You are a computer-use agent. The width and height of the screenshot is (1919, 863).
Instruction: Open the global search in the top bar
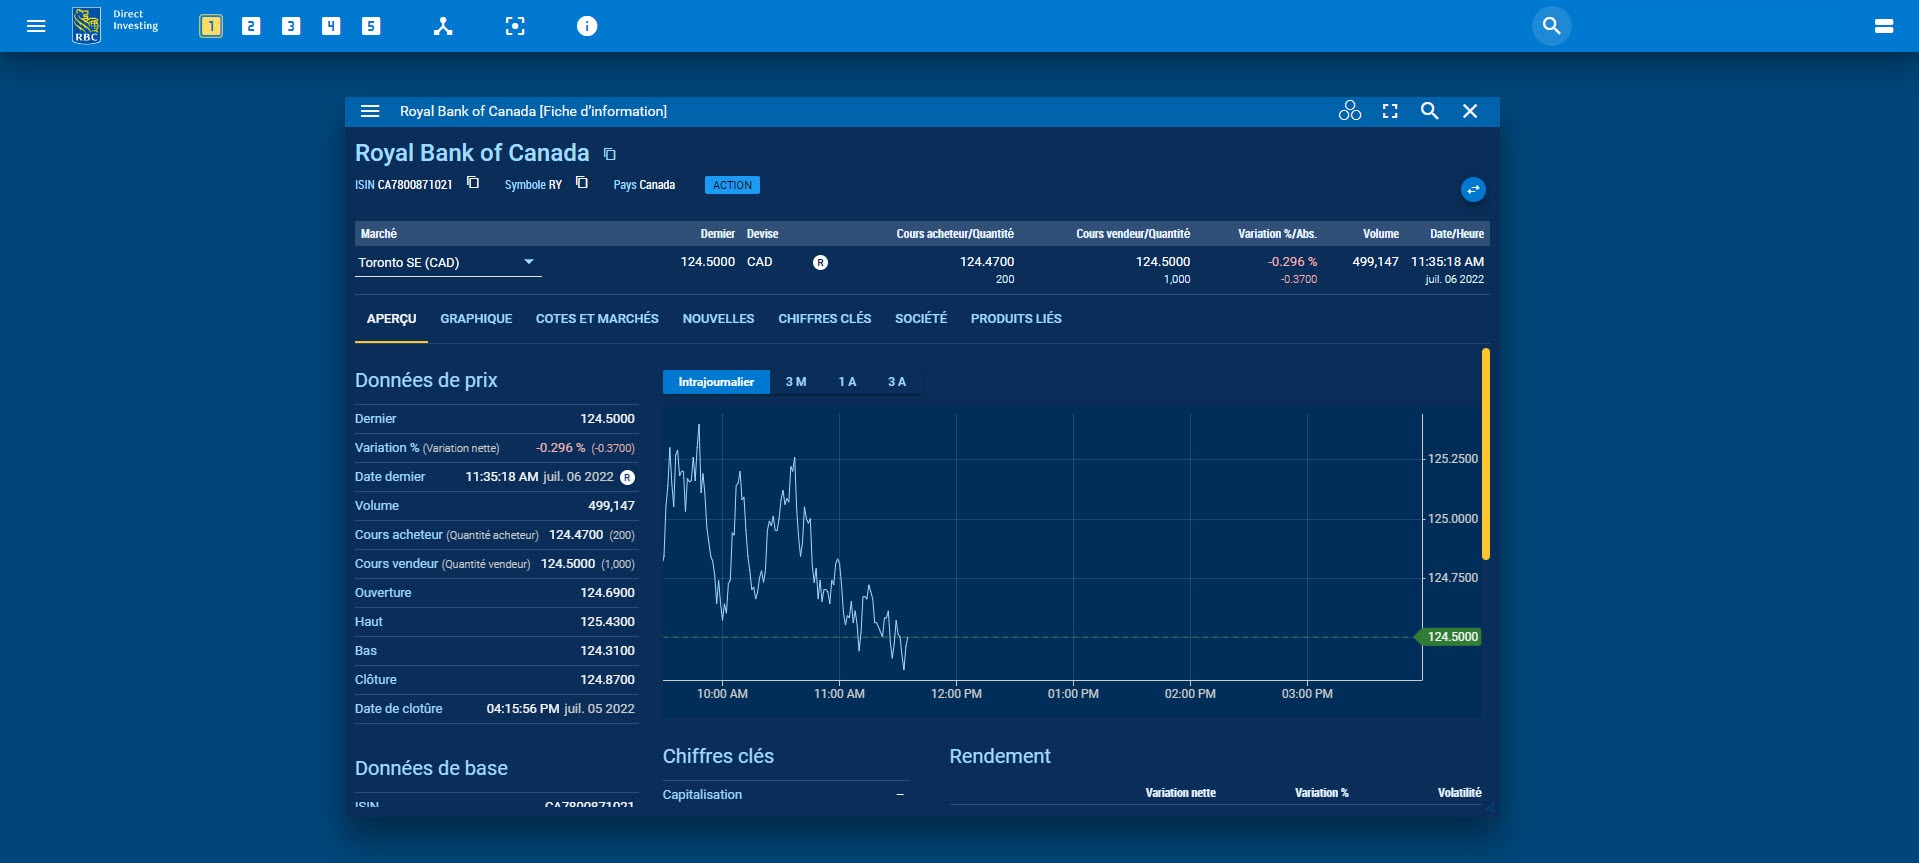[x=1552, y=26]
